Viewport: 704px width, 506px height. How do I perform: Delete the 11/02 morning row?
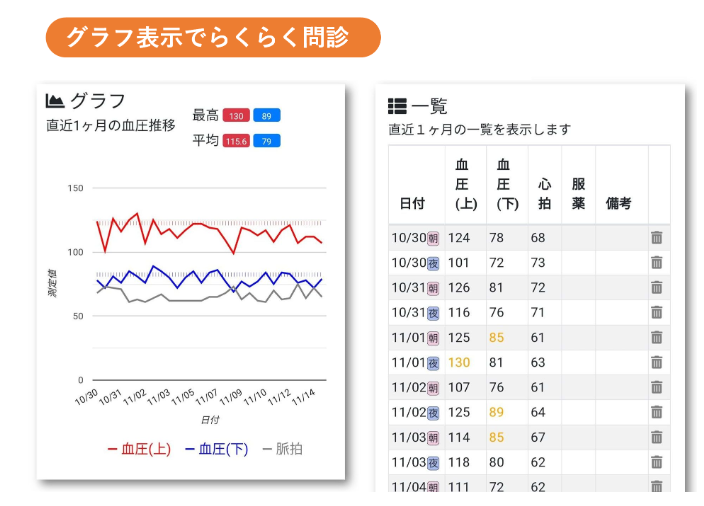pos(656,388)
